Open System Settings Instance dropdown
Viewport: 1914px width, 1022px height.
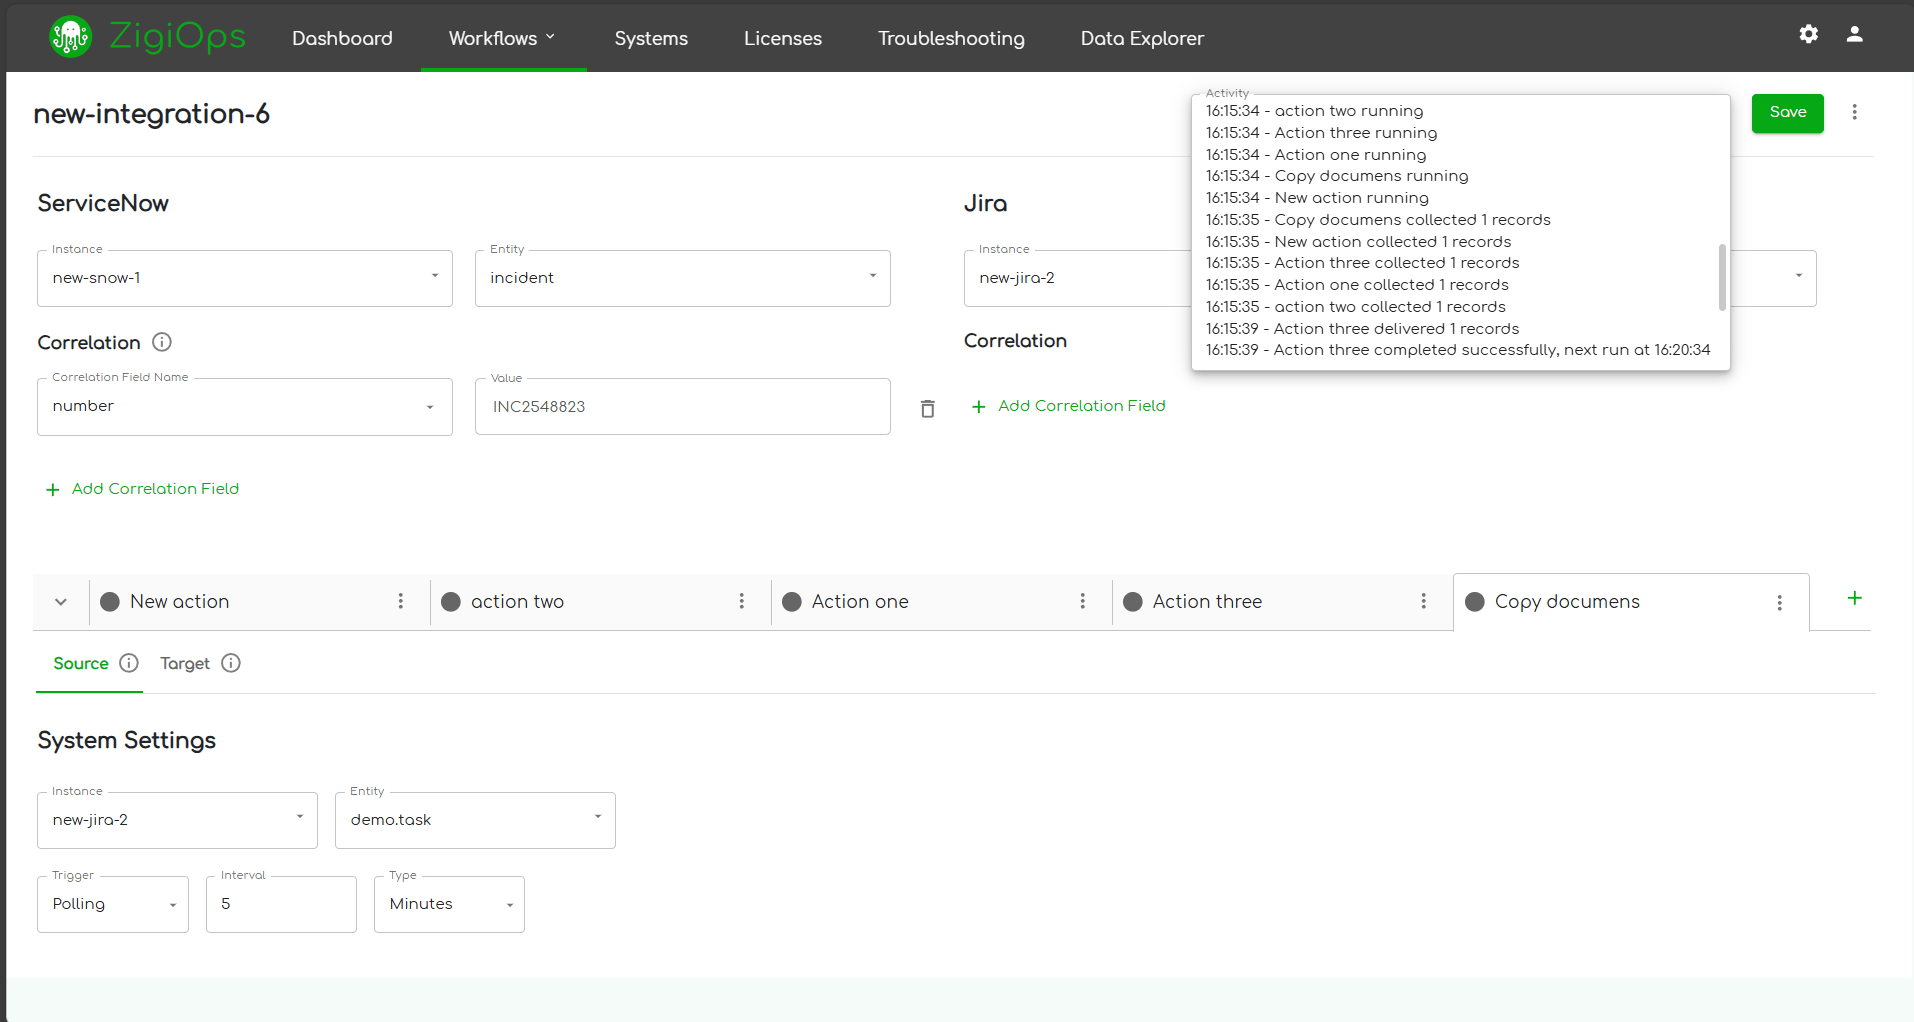177,820
